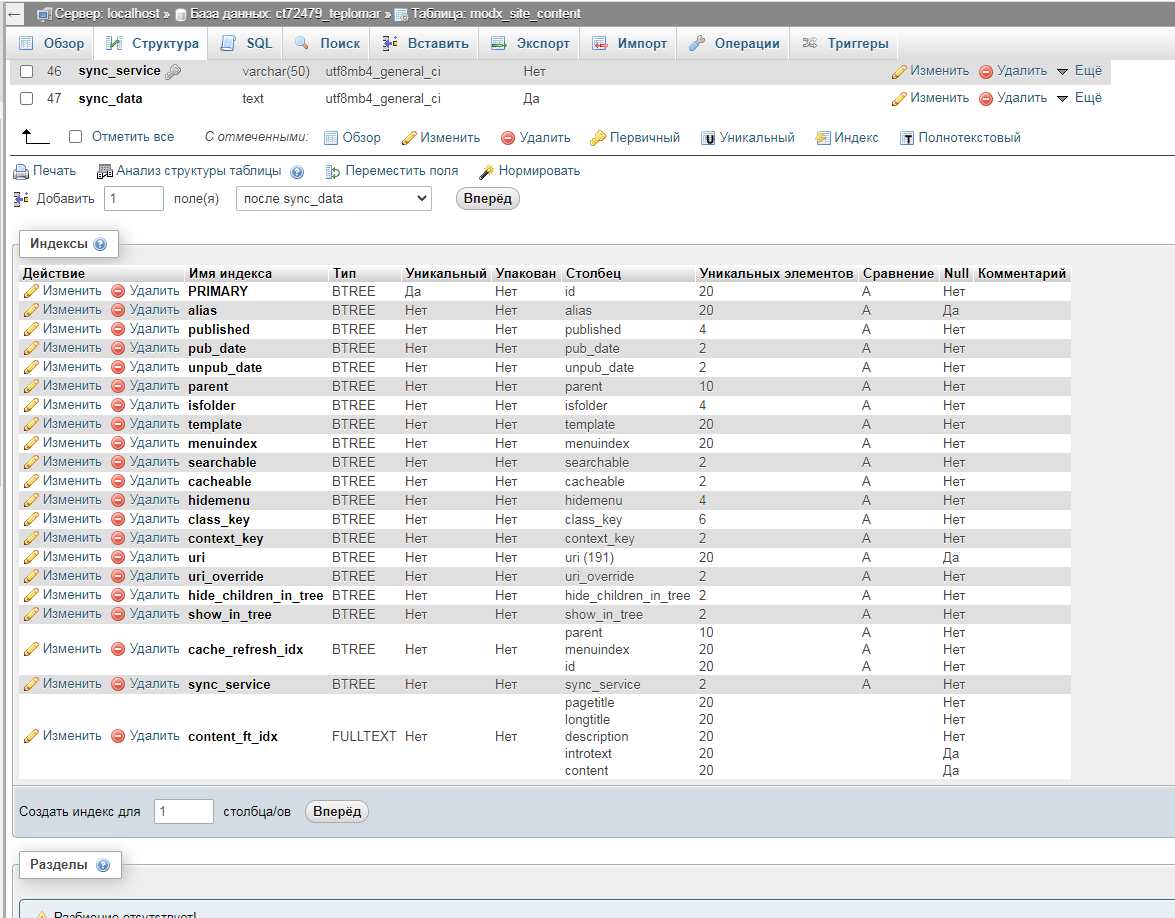Open the Триггеры tab
Image resolution: width=1175 pixels, height=918 pixels.
[845, 43]
